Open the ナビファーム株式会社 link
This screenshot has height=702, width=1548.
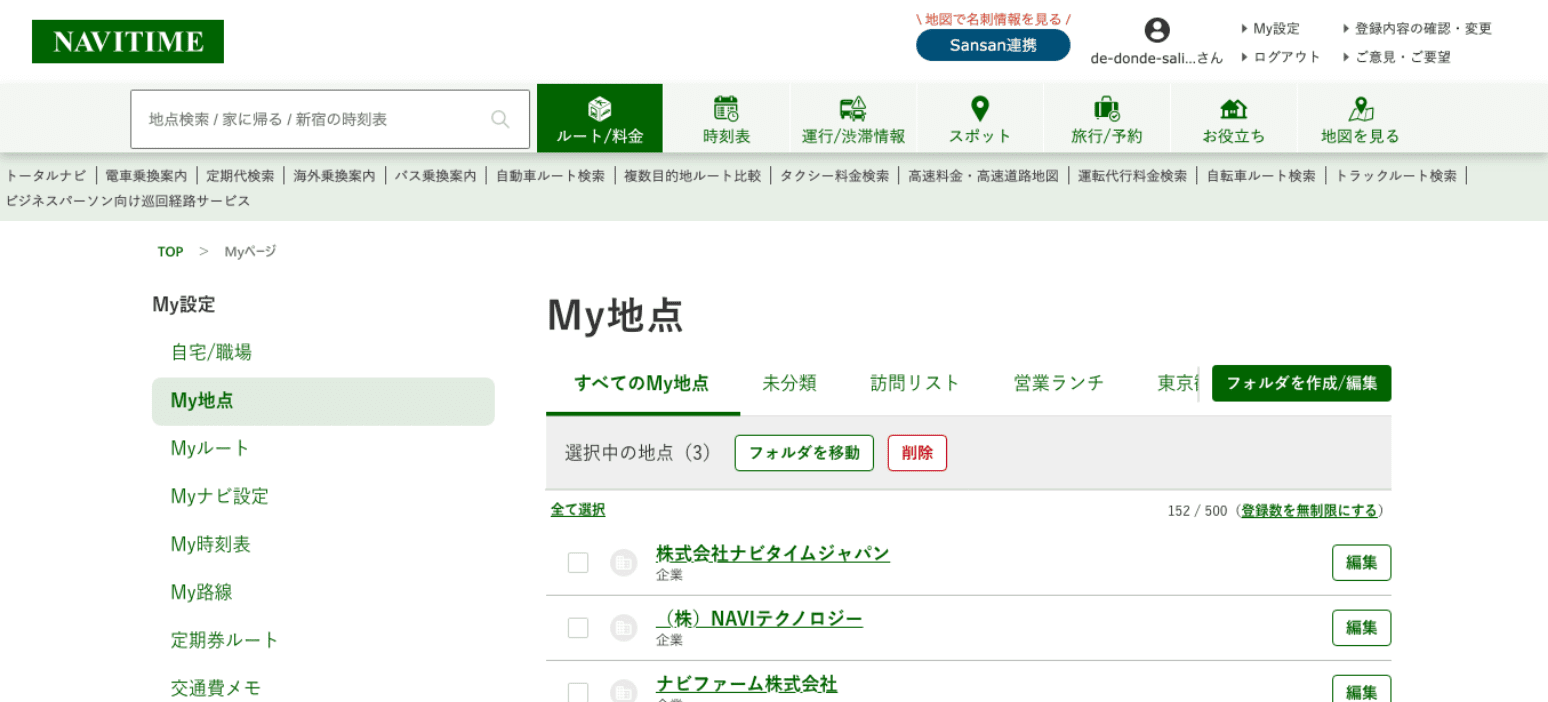[x=746, y=684]
